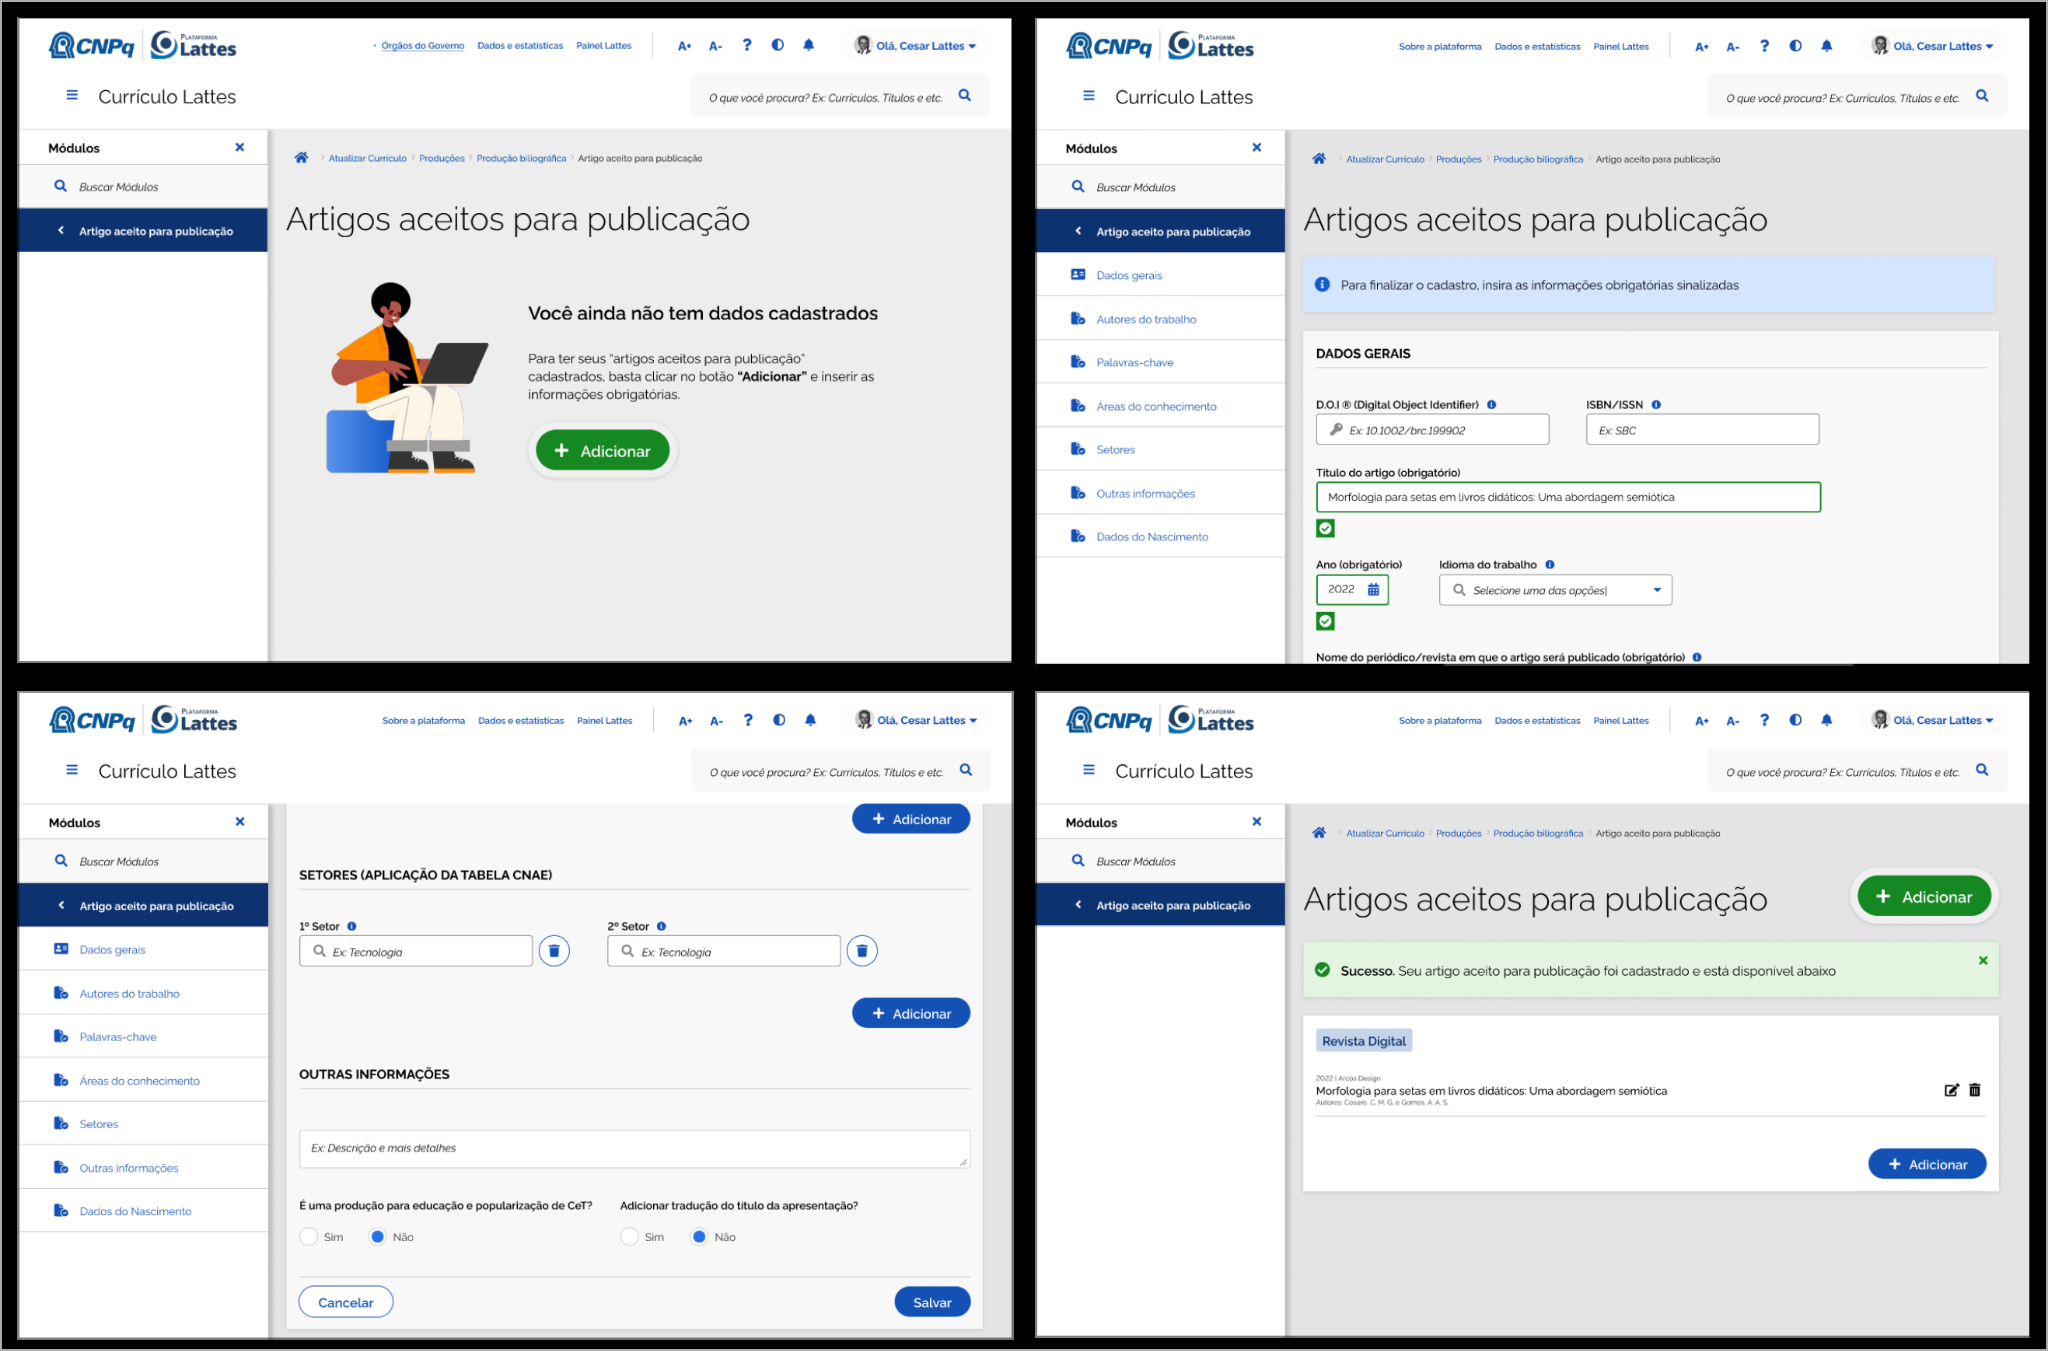Click the Cancelar button
The height and width of the screenshot is (1351, 2048).
pyautogui.click(x=346, y=1302)
